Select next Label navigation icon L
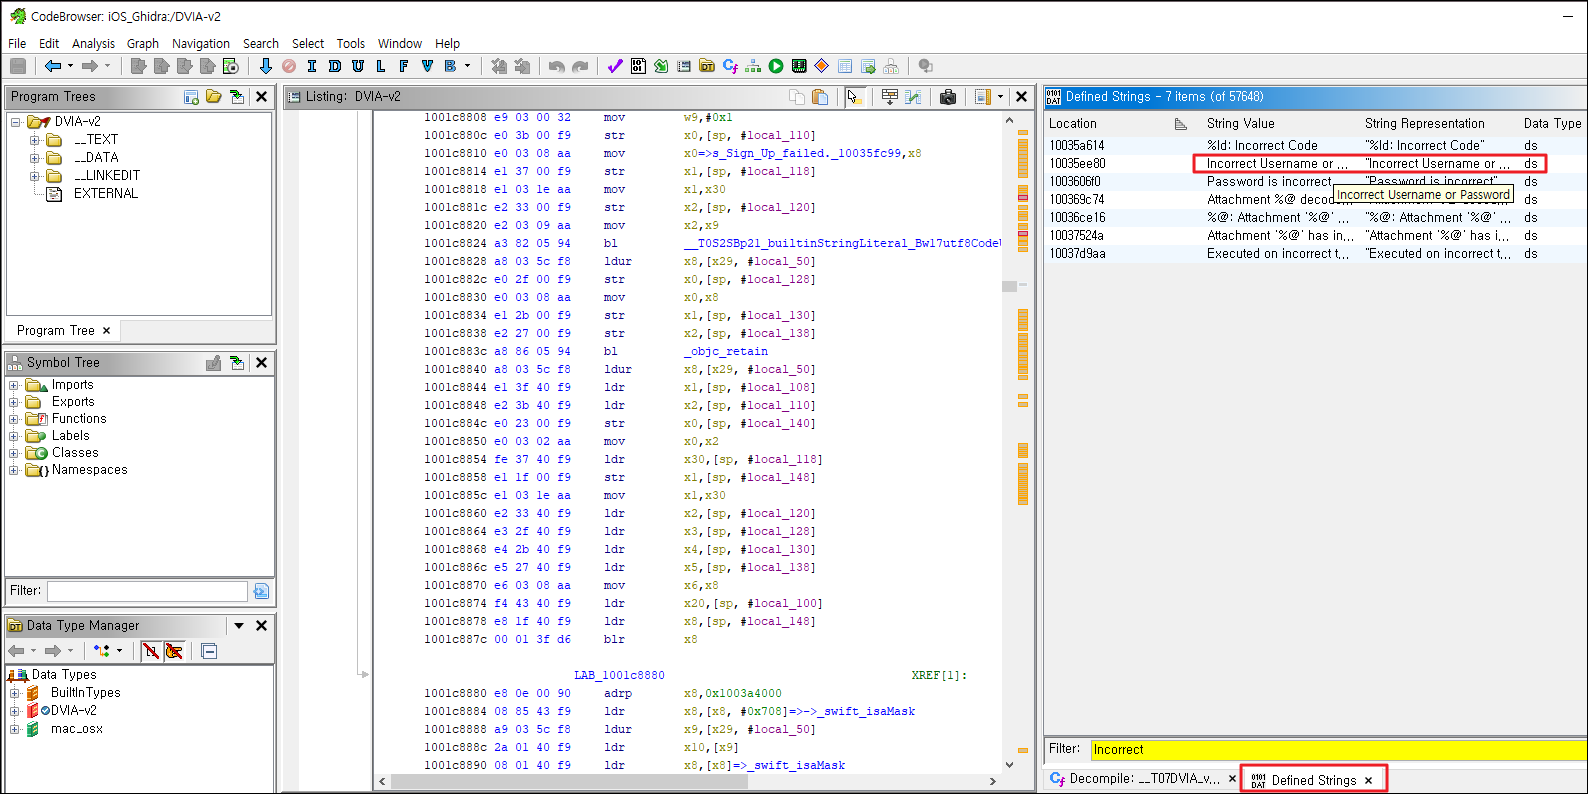1588x794 pixels. 381,66
